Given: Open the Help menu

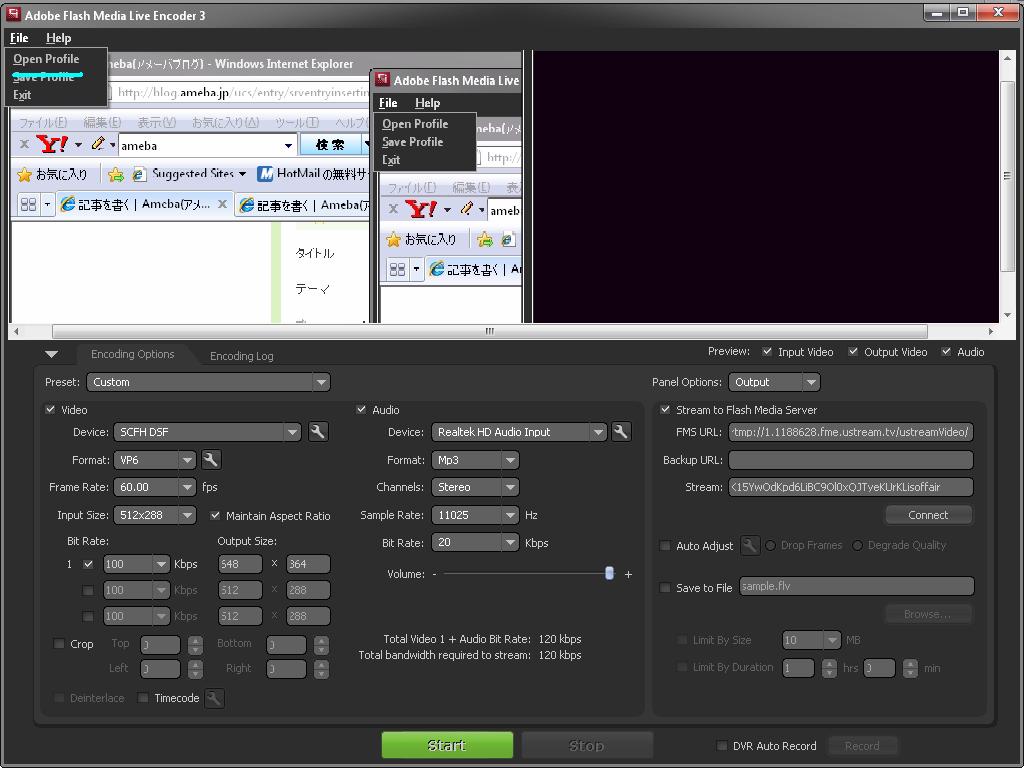Looking at the screenshot, I should tap(58, 38).
